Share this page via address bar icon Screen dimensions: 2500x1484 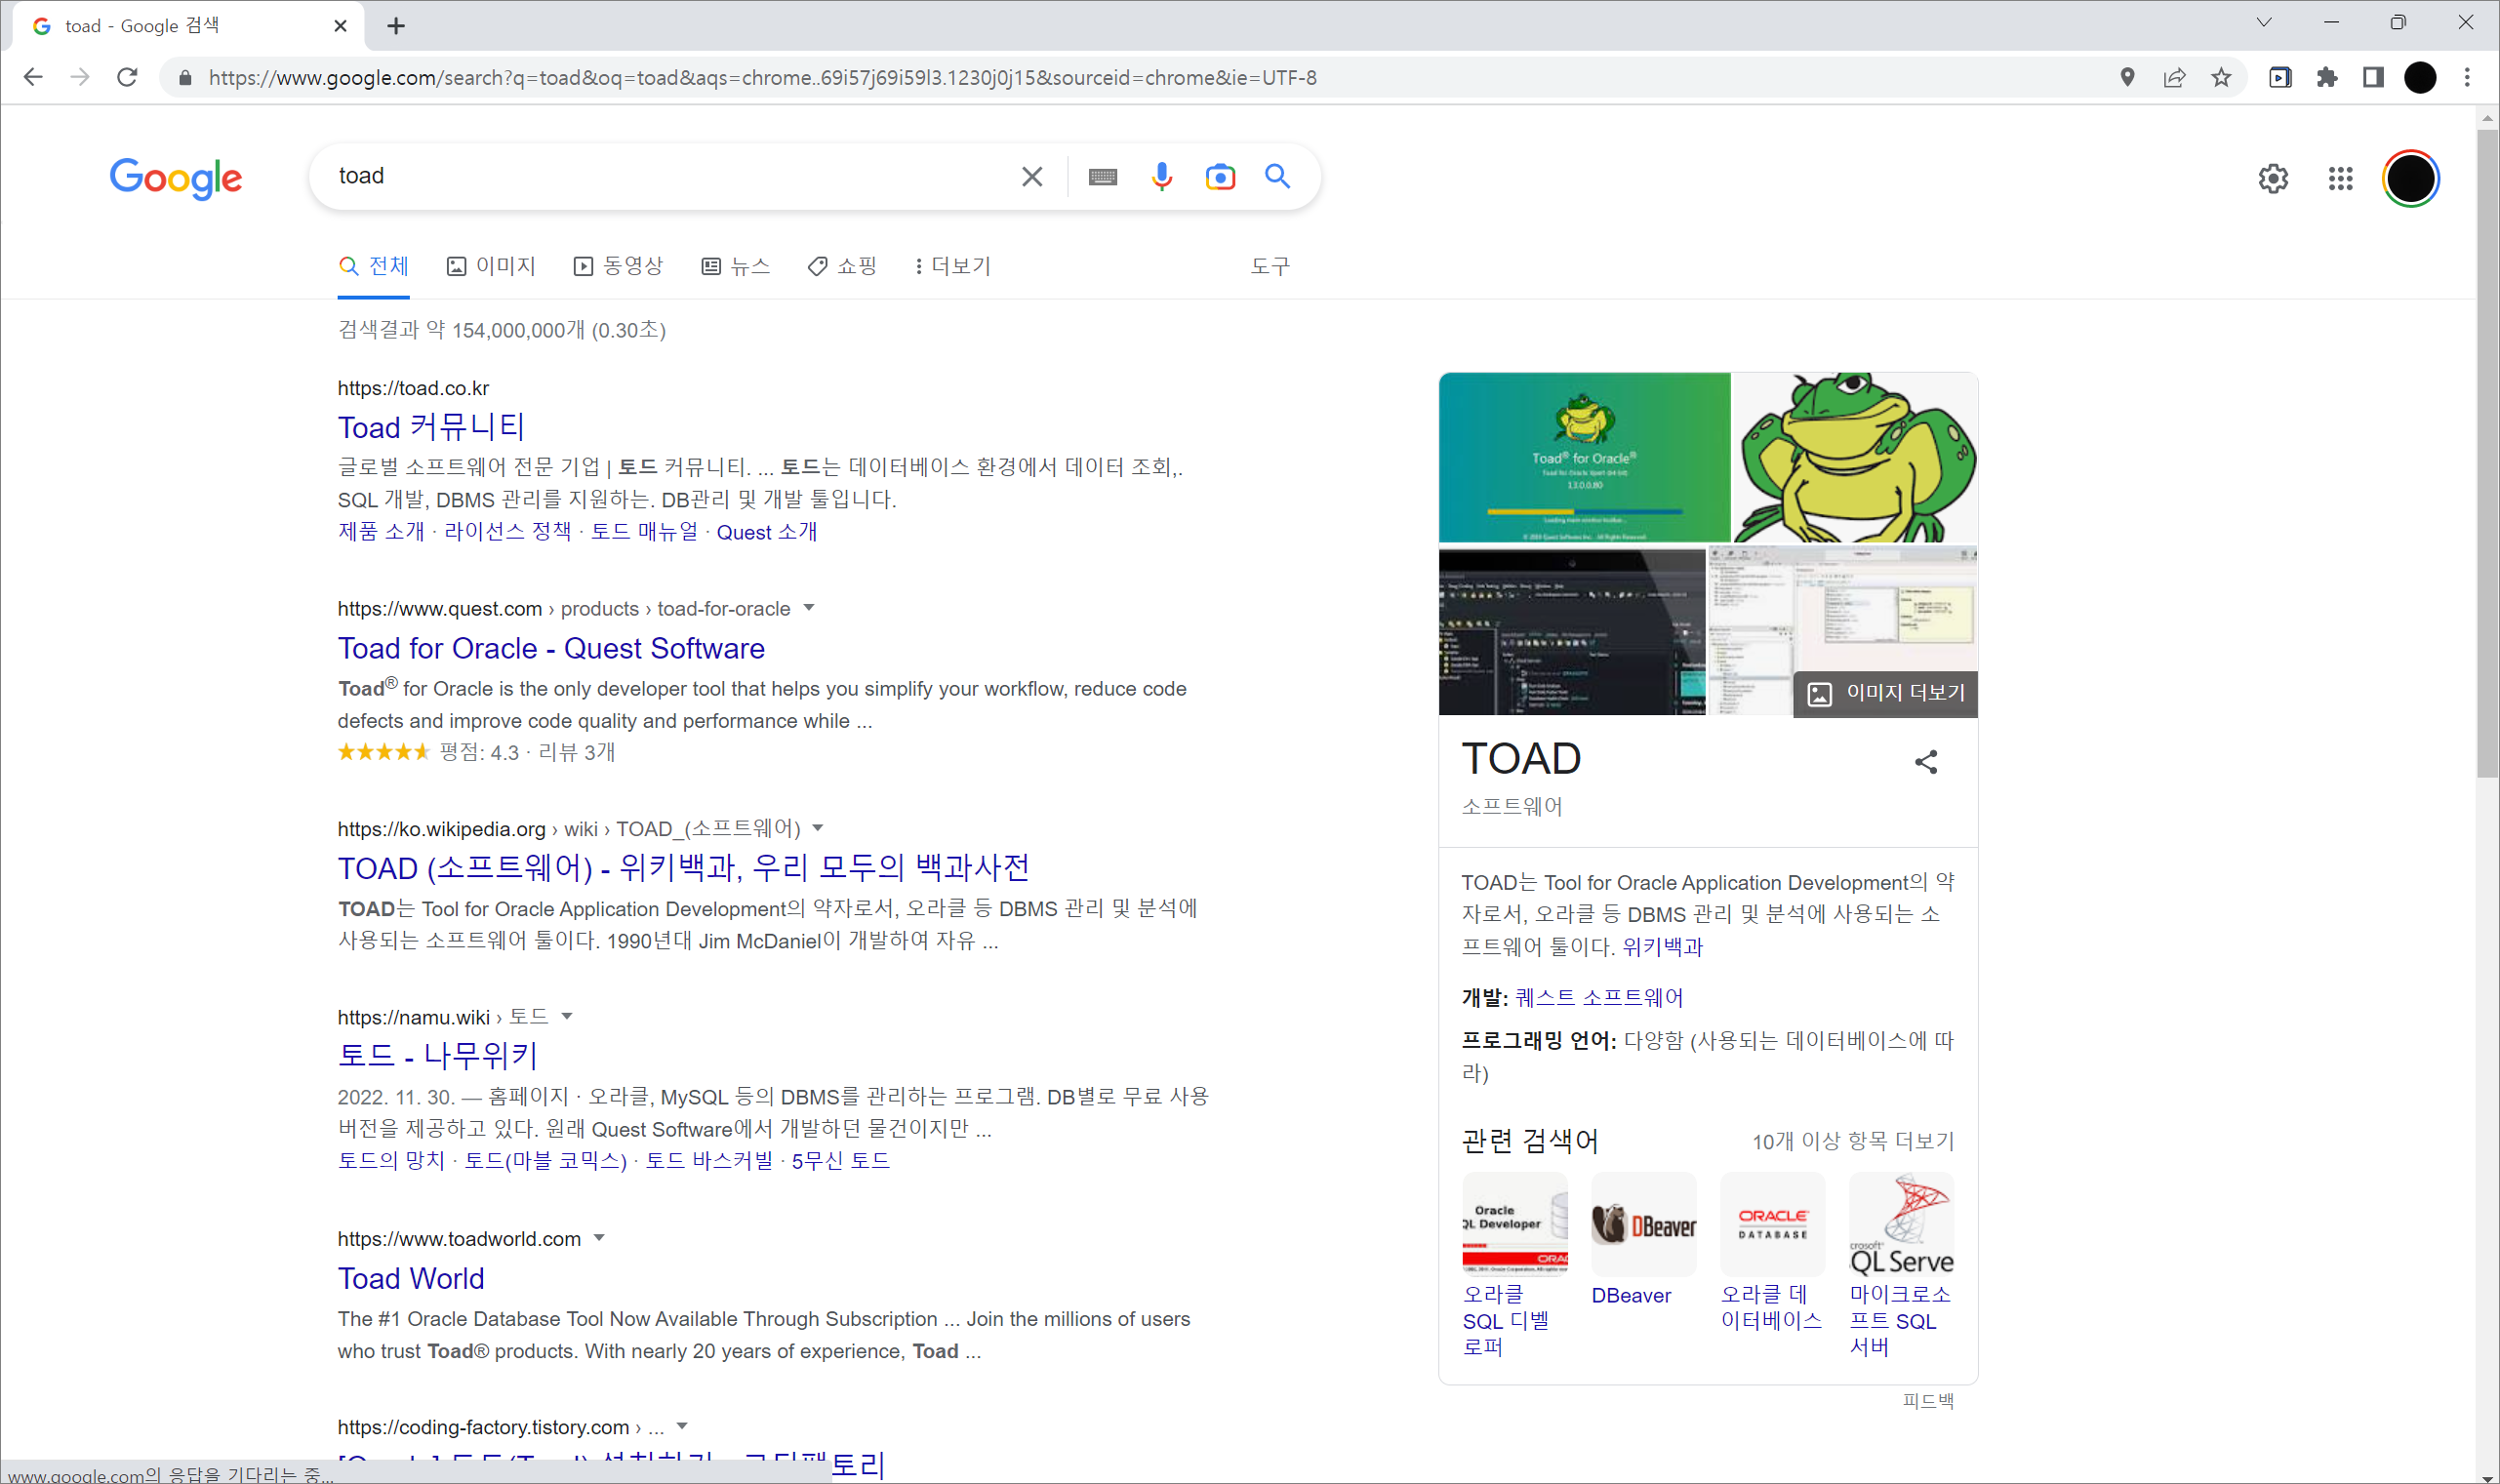click(x=2174, y=77)
